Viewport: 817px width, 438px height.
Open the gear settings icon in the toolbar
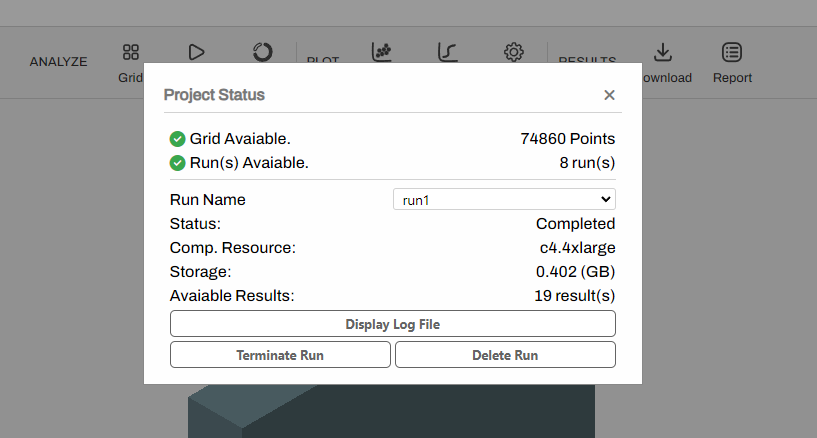514,52
